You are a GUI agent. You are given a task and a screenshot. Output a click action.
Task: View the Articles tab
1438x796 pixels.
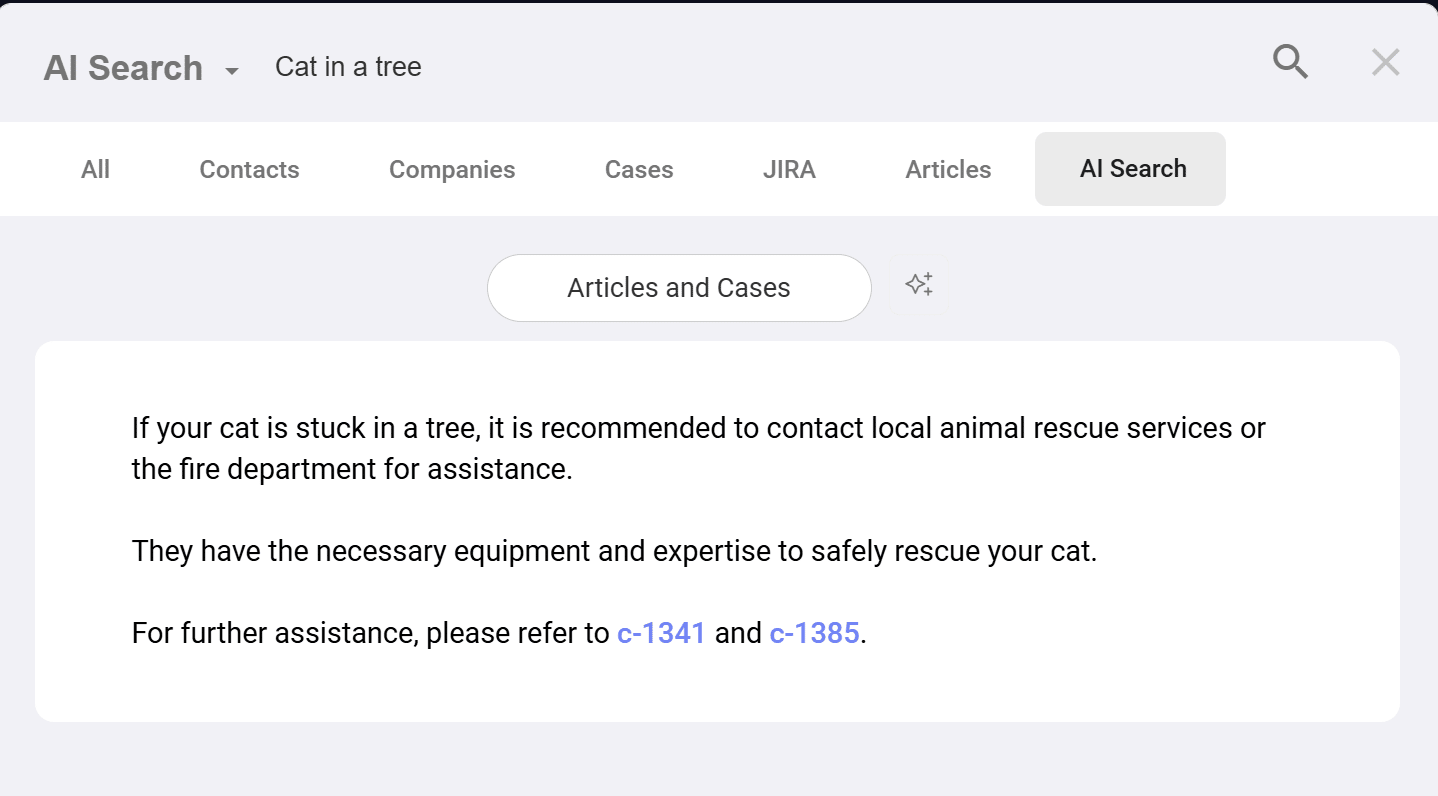click(x=948, y=170)
